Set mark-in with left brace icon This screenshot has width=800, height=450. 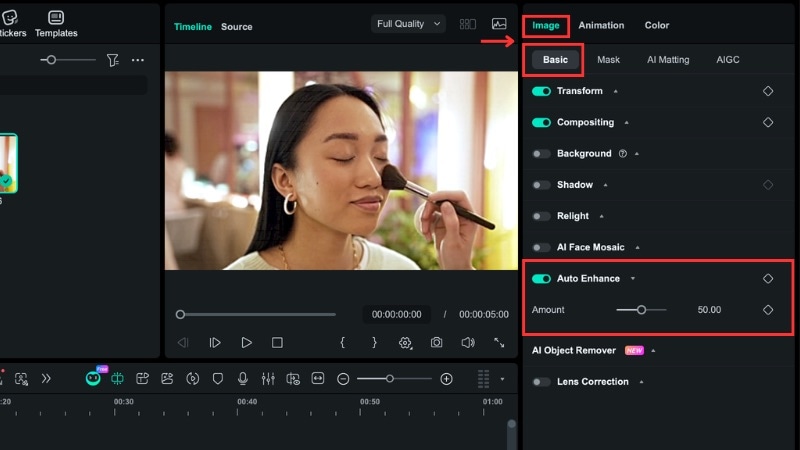click(x=342, y=343)
